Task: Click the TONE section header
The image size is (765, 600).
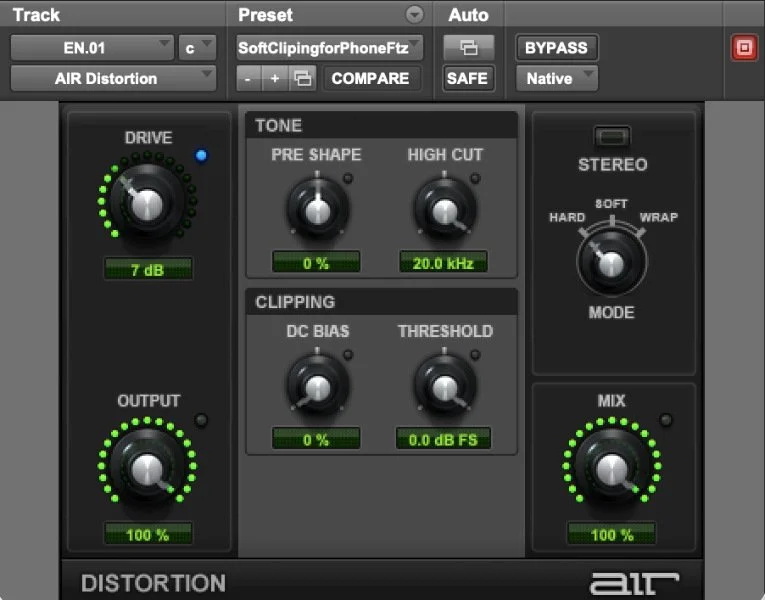Action: click(382, 125)
